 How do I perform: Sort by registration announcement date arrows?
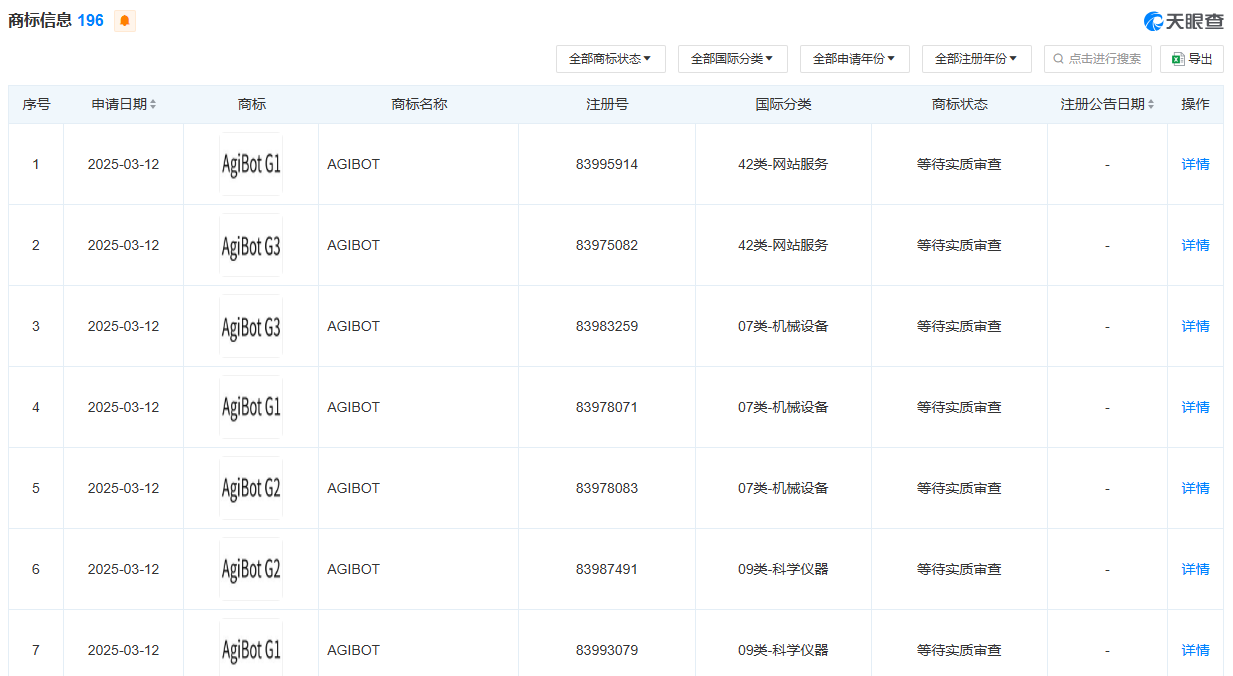tap(1151, 104)
